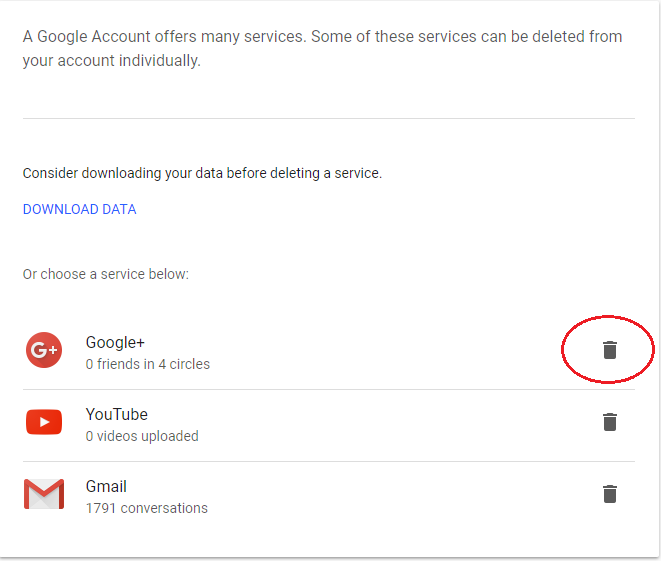Click 'A Google Account offers many services' text
Viewport: 661px width, 561px height.
click(x=163, y=37)
